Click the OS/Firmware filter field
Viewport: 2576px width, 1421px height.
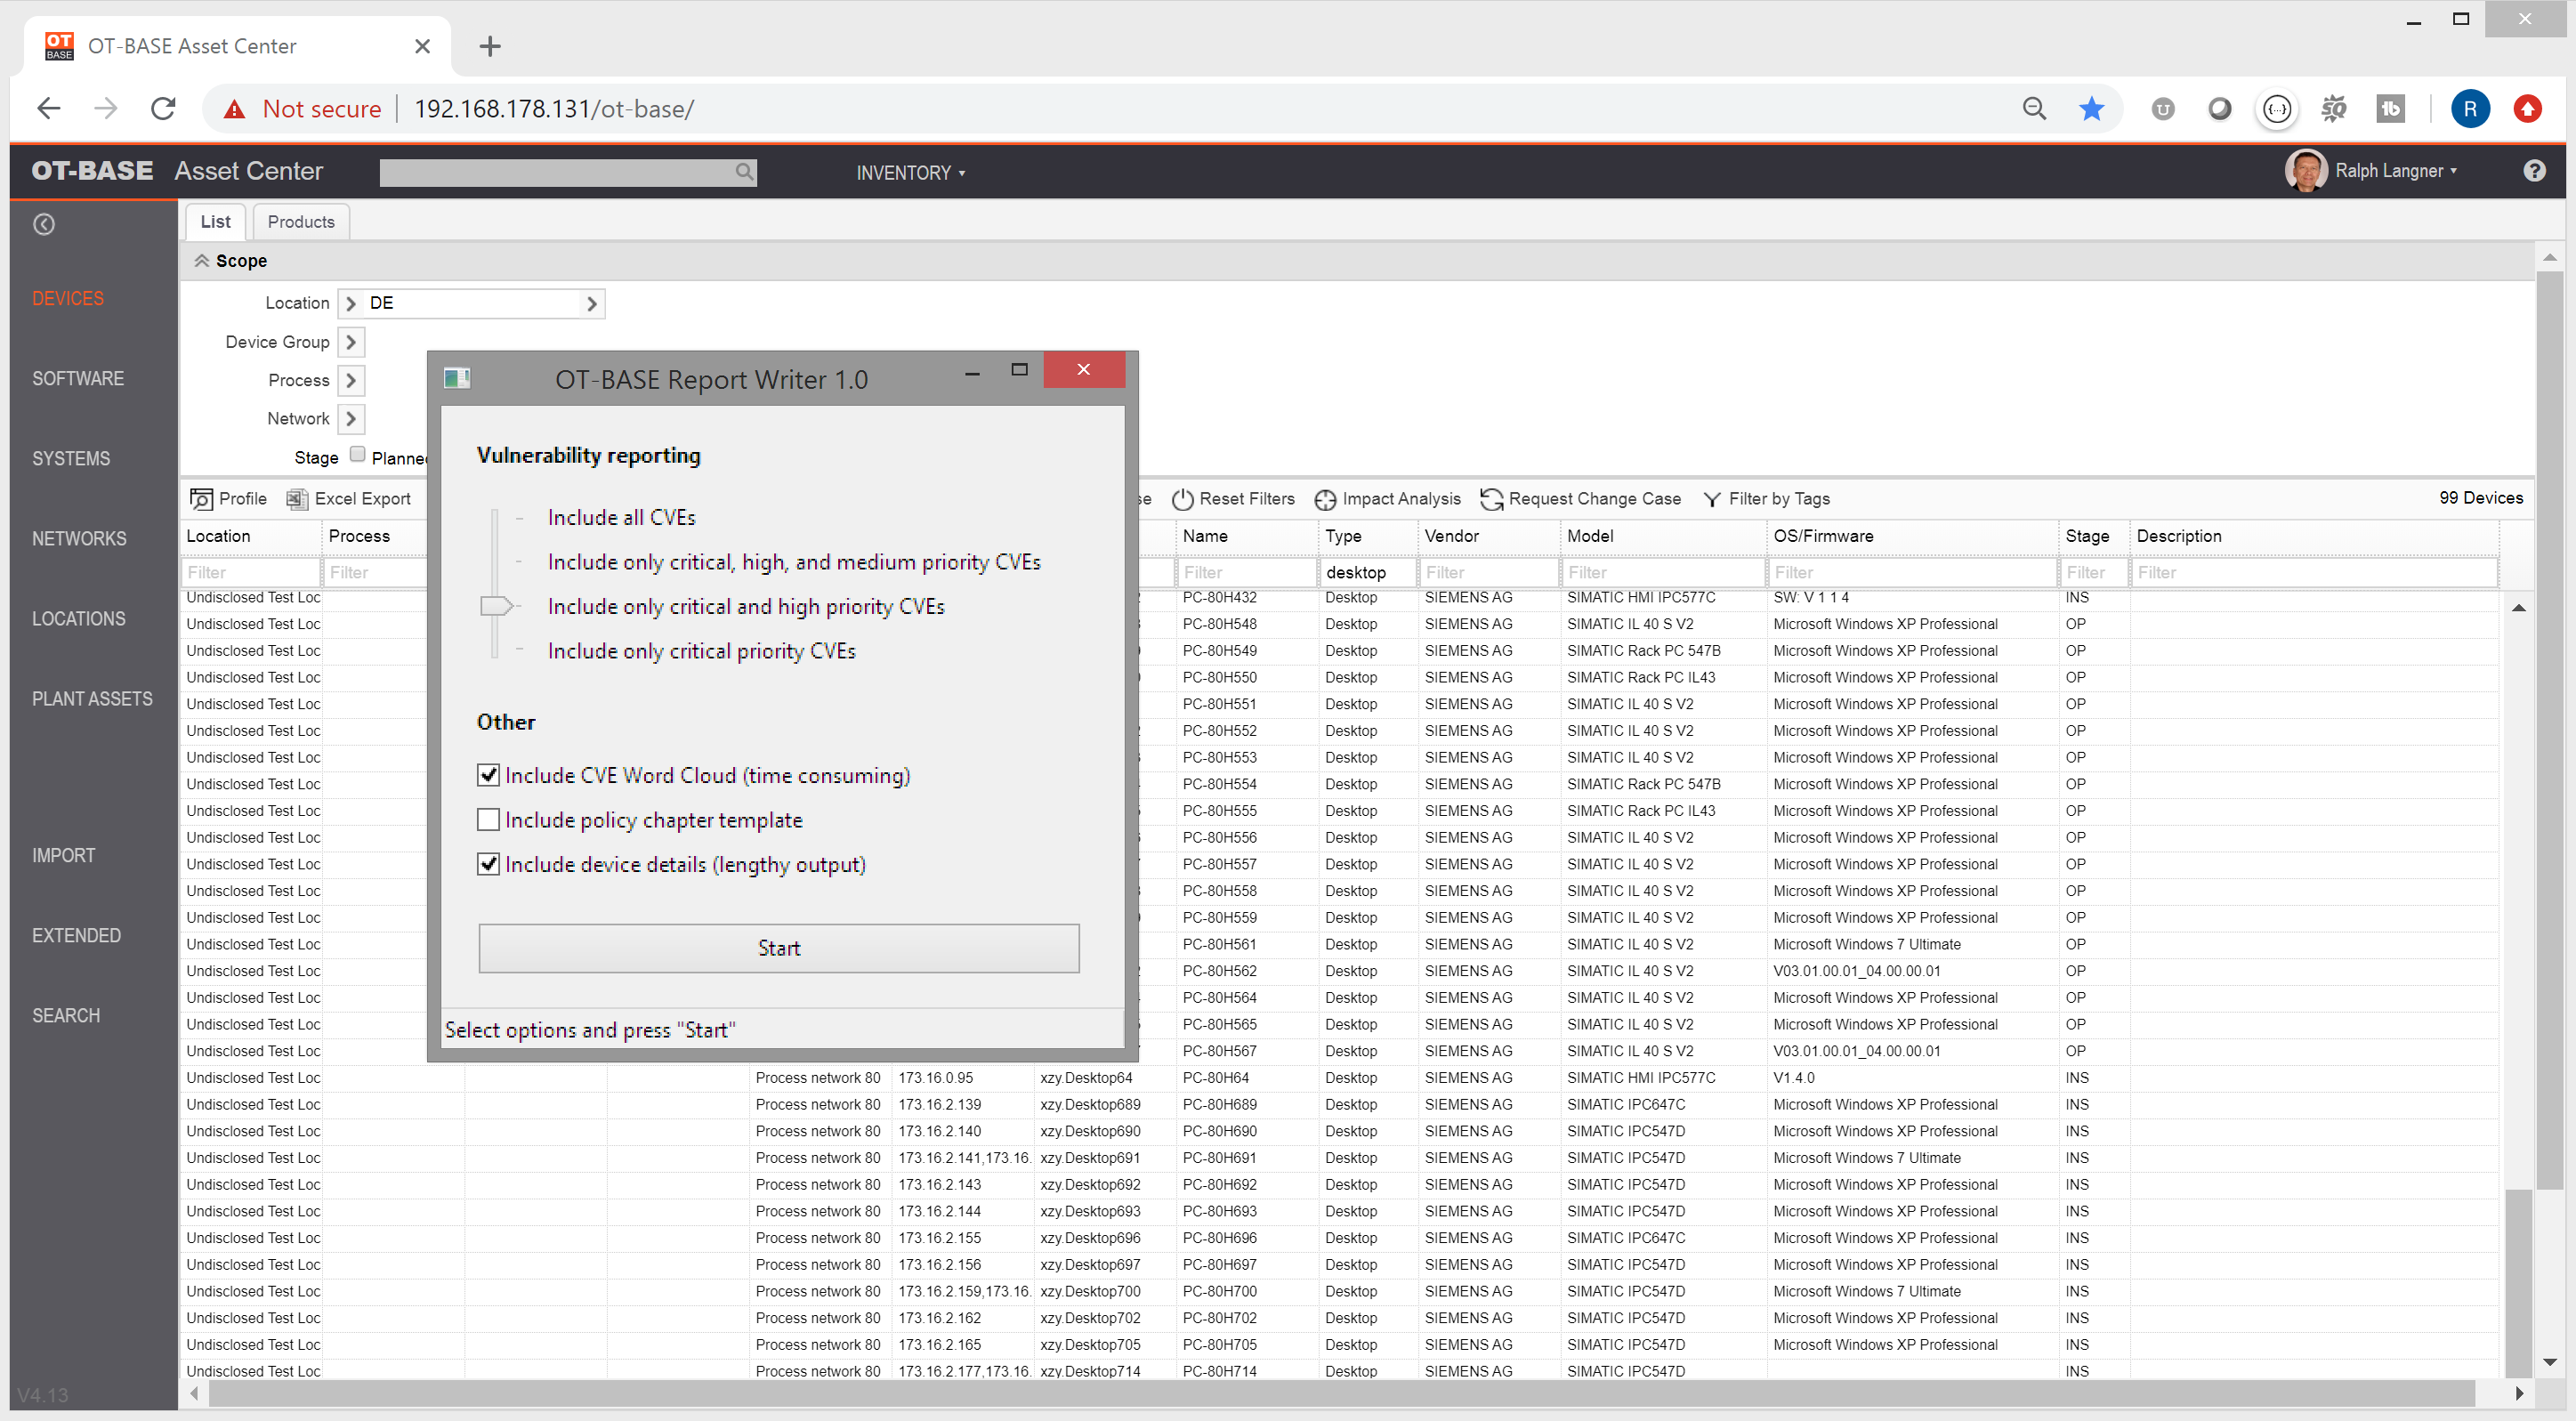1911,572
